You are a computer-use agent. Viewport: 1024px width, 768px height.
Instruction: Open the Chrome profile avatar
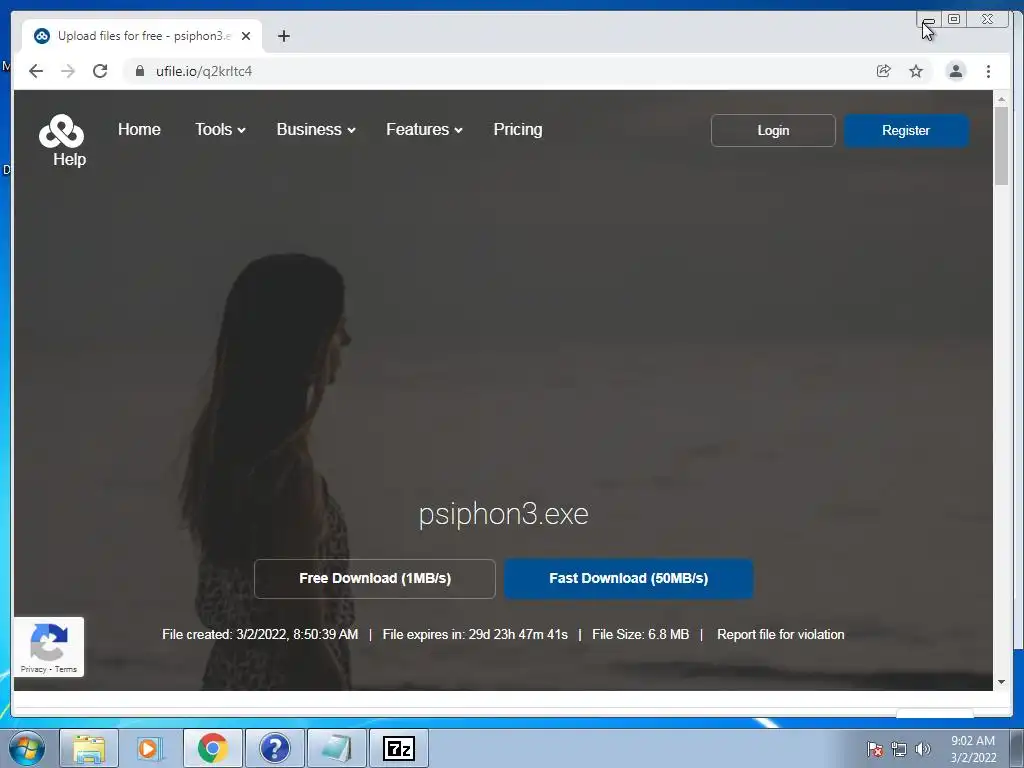[x=955, y=71]
